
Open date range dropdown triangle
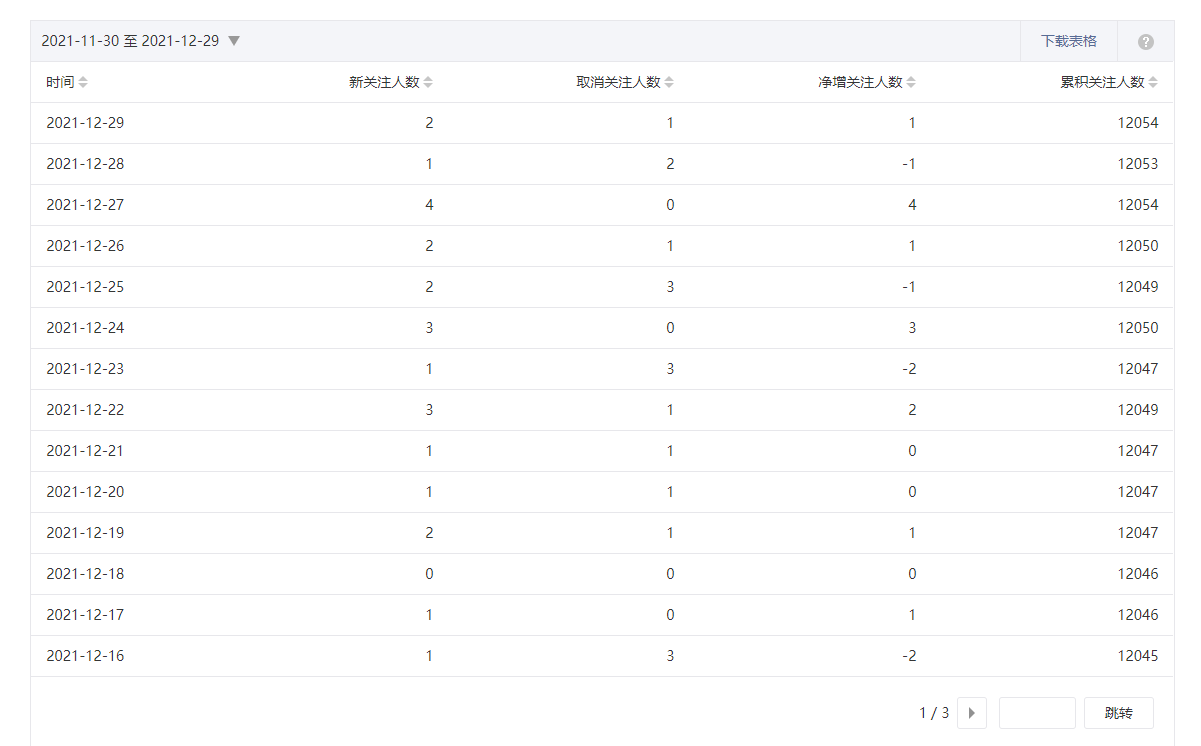click(x=234, y=41)
